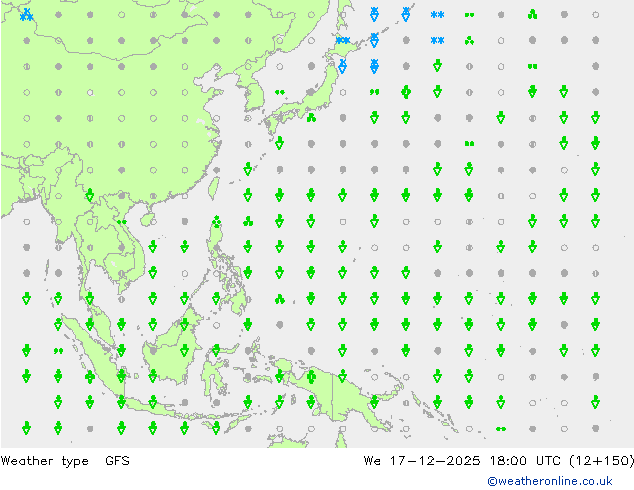
Task: Click the "18:00 UTC" time text
Action: pyautogui.click(x=525, y=460)
